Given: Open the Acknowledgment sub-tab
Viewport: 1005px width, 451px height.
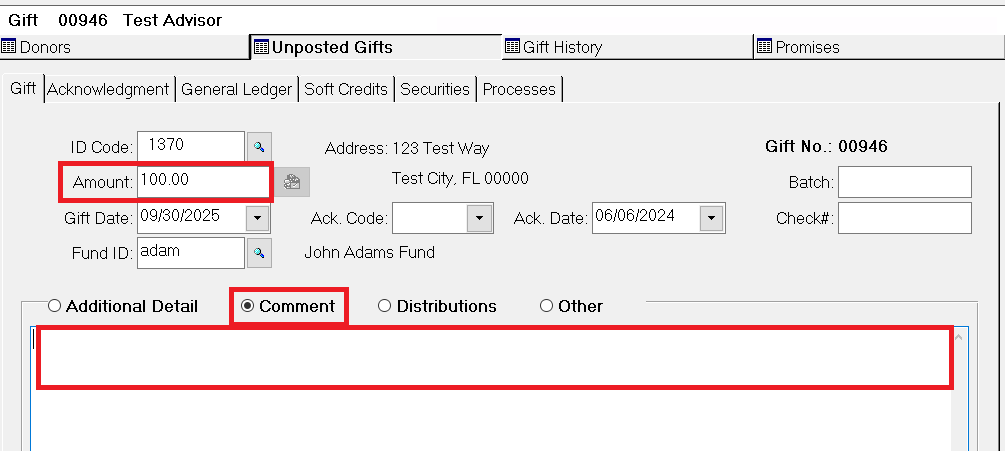Looking at the screenshot, I should click(108, 89).
